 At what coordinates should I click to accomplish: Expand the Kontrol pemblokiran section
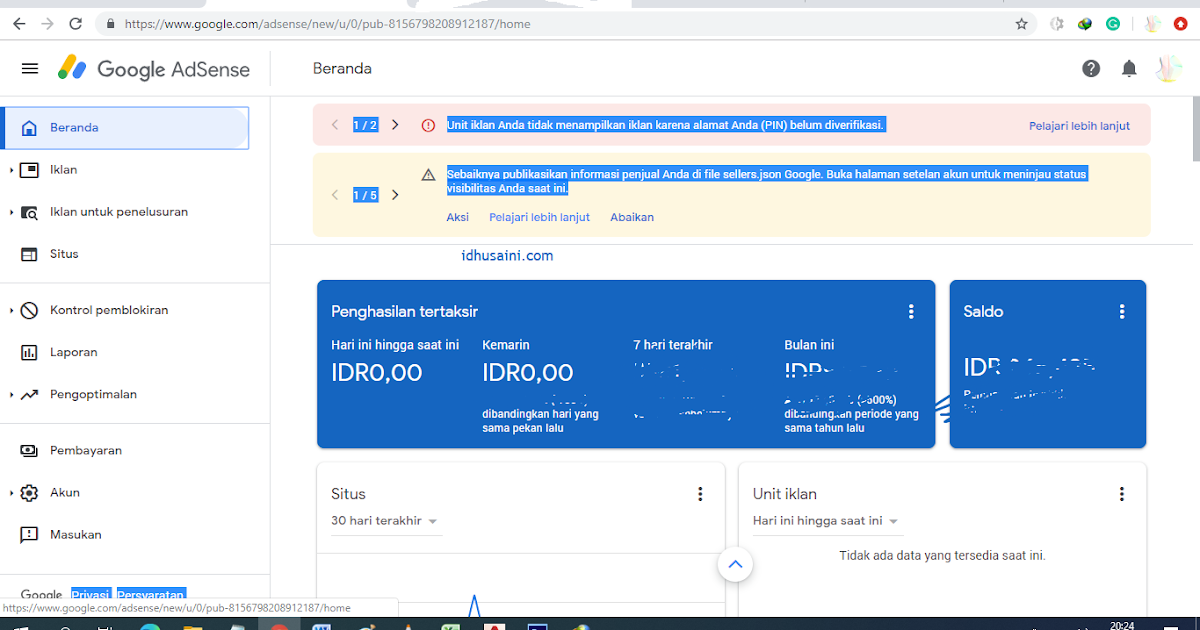pyautogui.click(x=11, y=310)
